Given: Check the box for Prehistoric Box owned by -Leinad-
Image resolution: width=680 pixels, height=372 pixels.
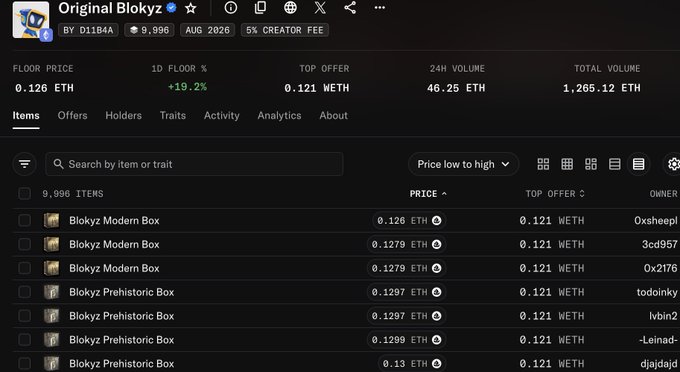Looking at the screenshot, I should pyautogui.click(x=24, y=339).
